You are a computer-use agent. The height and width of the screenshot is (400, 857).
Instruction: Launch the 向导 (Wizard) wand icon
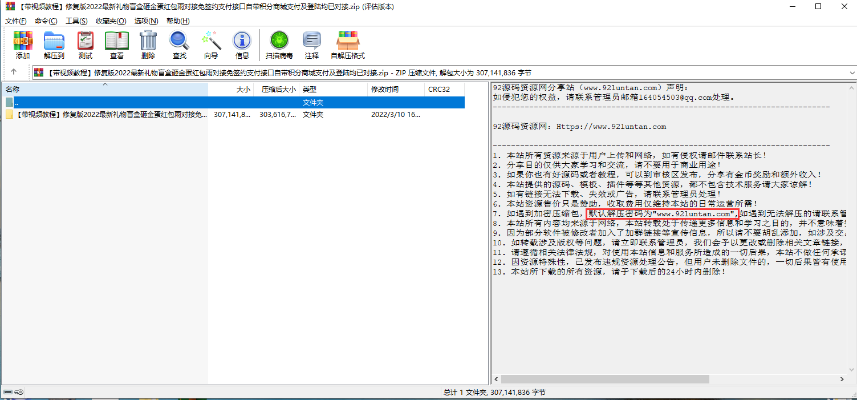[211, 45]
